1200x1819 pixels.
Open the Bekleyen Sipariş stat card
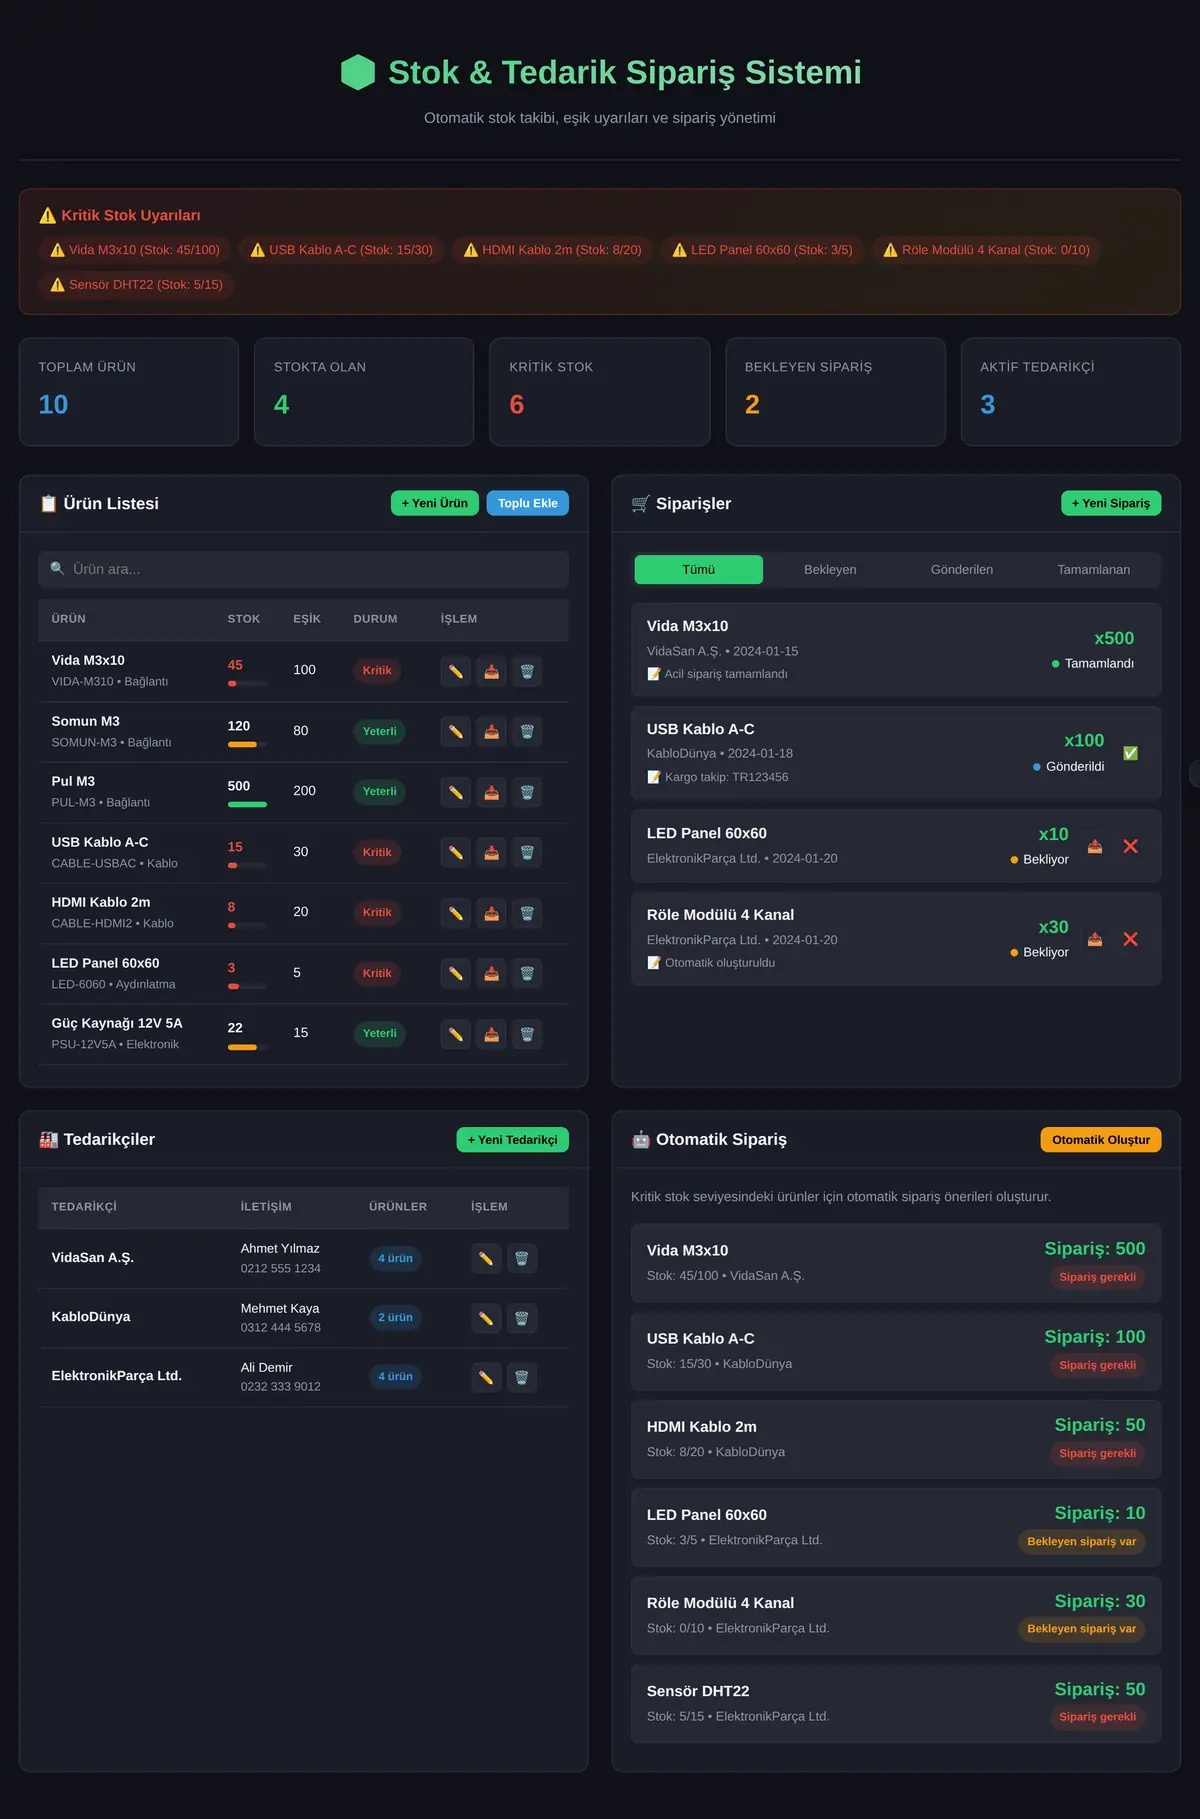835,392
